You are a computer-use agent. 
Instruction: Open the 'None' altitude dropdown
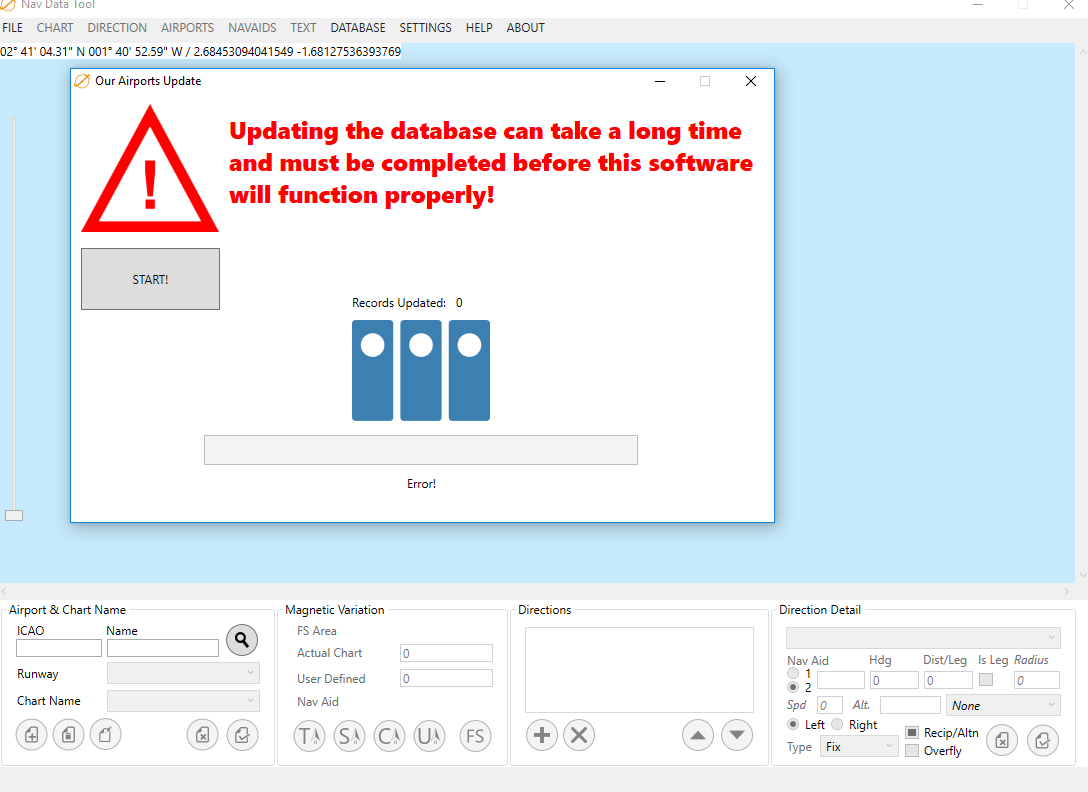click(1002, 706)
